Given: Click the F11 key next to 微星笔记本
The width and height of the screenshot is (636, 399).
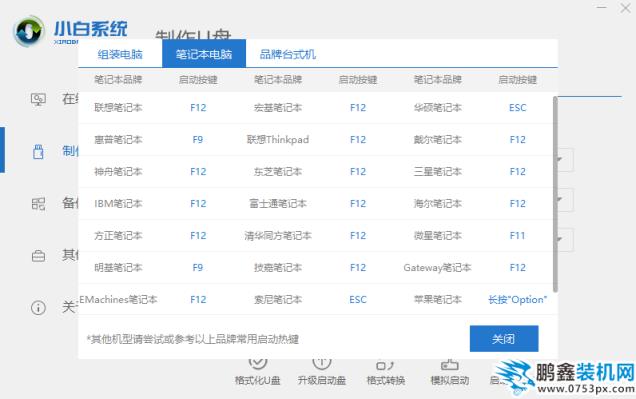Looking at the screenshot, I should click(x=518, y=236).
